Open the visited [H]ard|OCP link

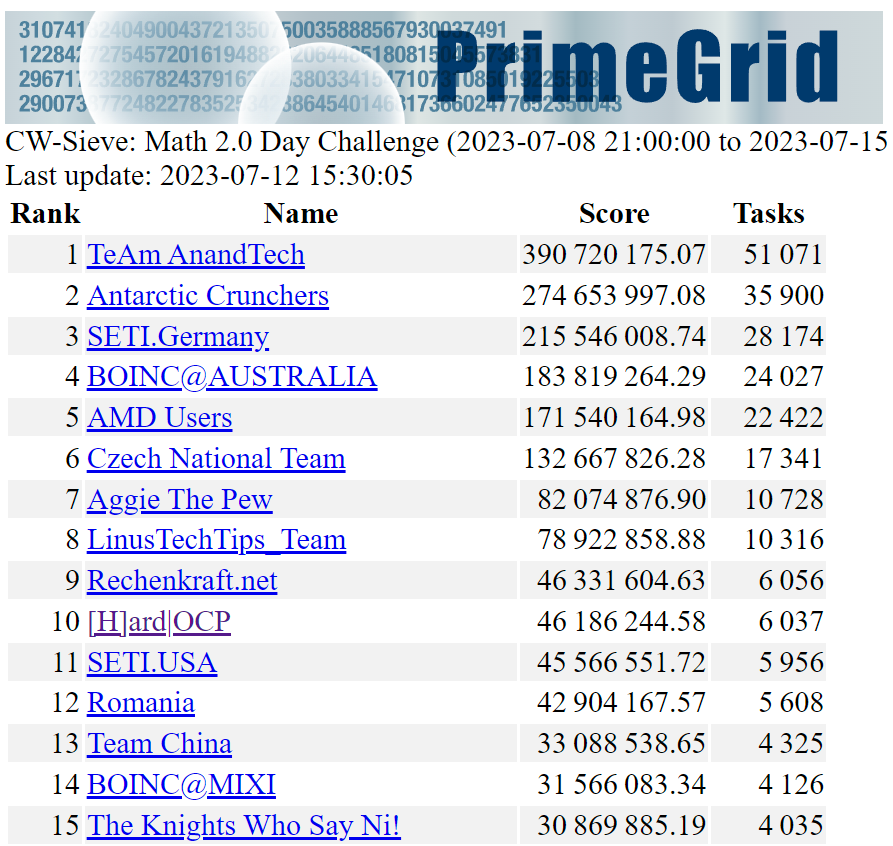pyautogui.click(x=159, y=622)
